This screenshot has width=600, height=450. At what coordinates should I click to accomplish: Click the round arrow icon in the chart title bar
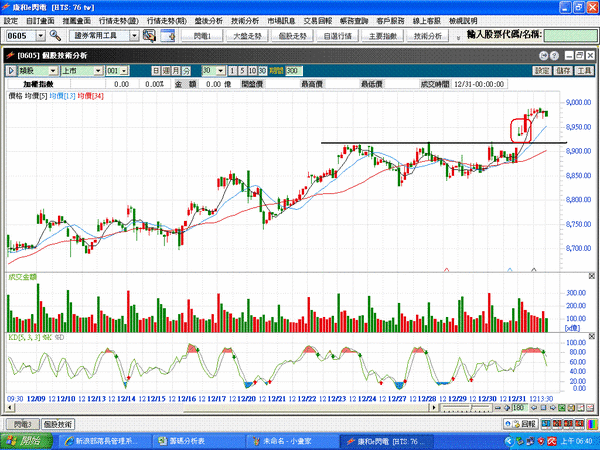(x=543, y=56)
